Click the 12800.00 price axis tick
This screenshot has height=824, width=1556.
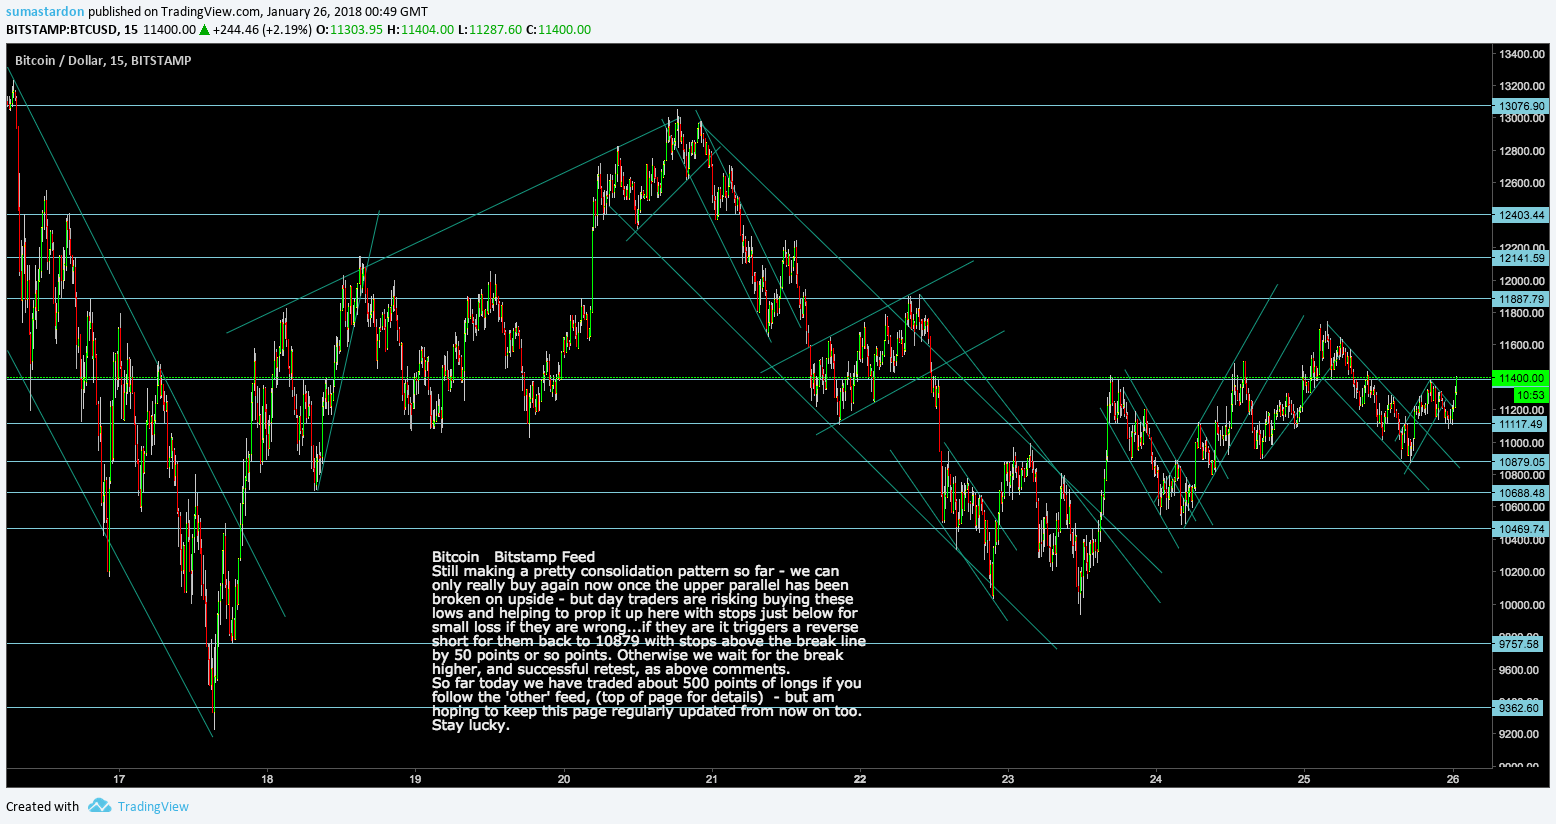[1522, 151]
